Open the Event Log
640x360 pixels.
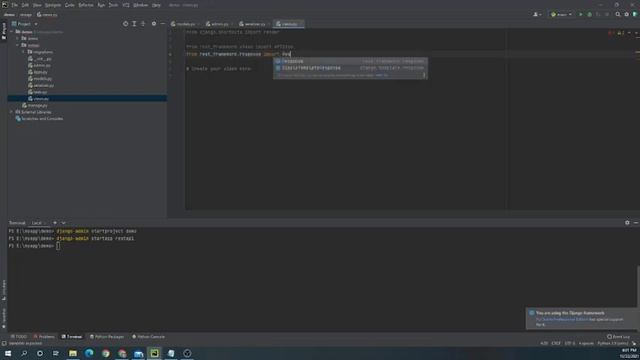pos(618,337)
